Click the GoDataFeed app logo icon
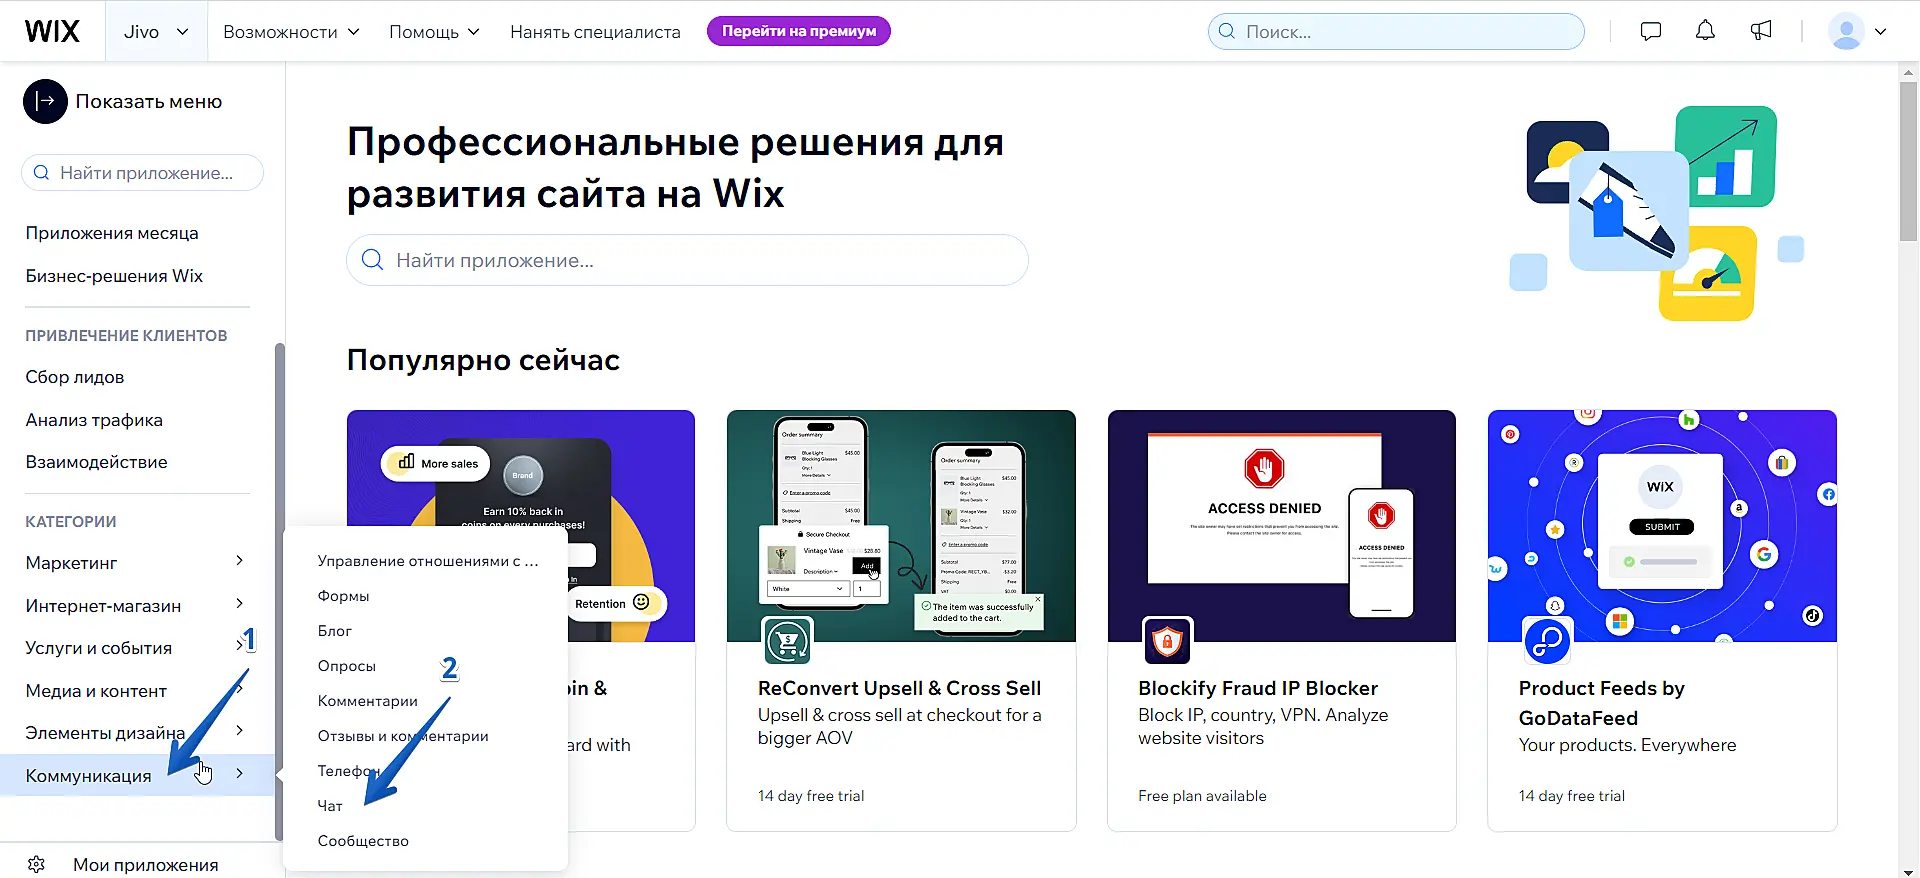Image resolution: width=1920 pixels, height=878 pixels. (x=1548, y=641)
